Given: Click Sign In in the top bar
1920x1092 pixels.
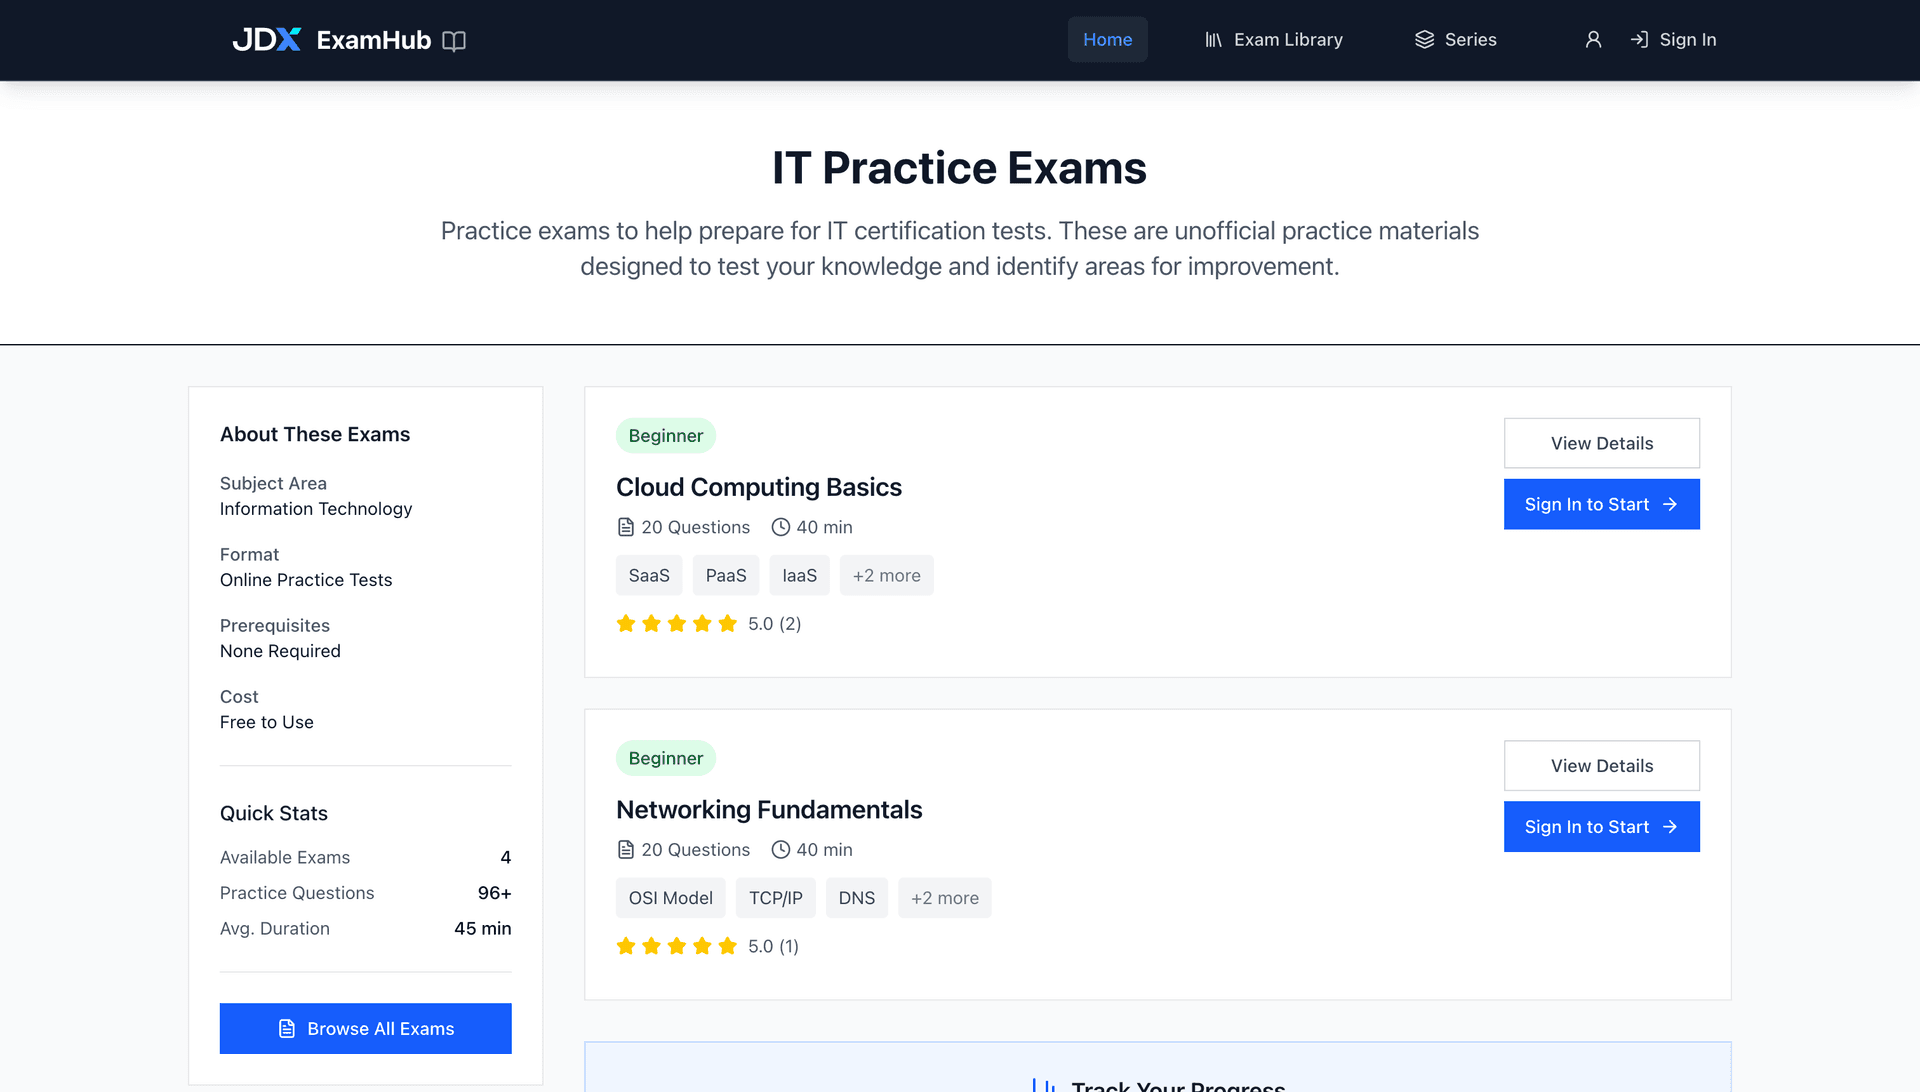Looking at the screenshot, I should (1687, 40).
